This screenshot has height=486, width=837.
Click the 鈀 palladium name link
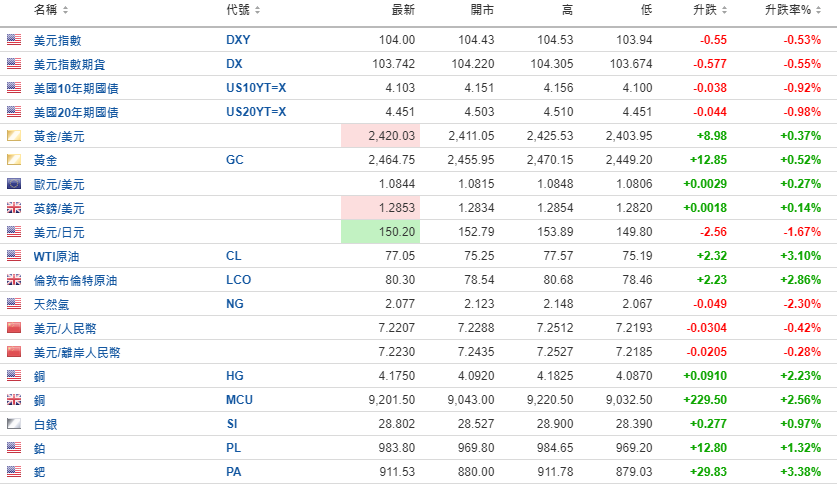40,472
